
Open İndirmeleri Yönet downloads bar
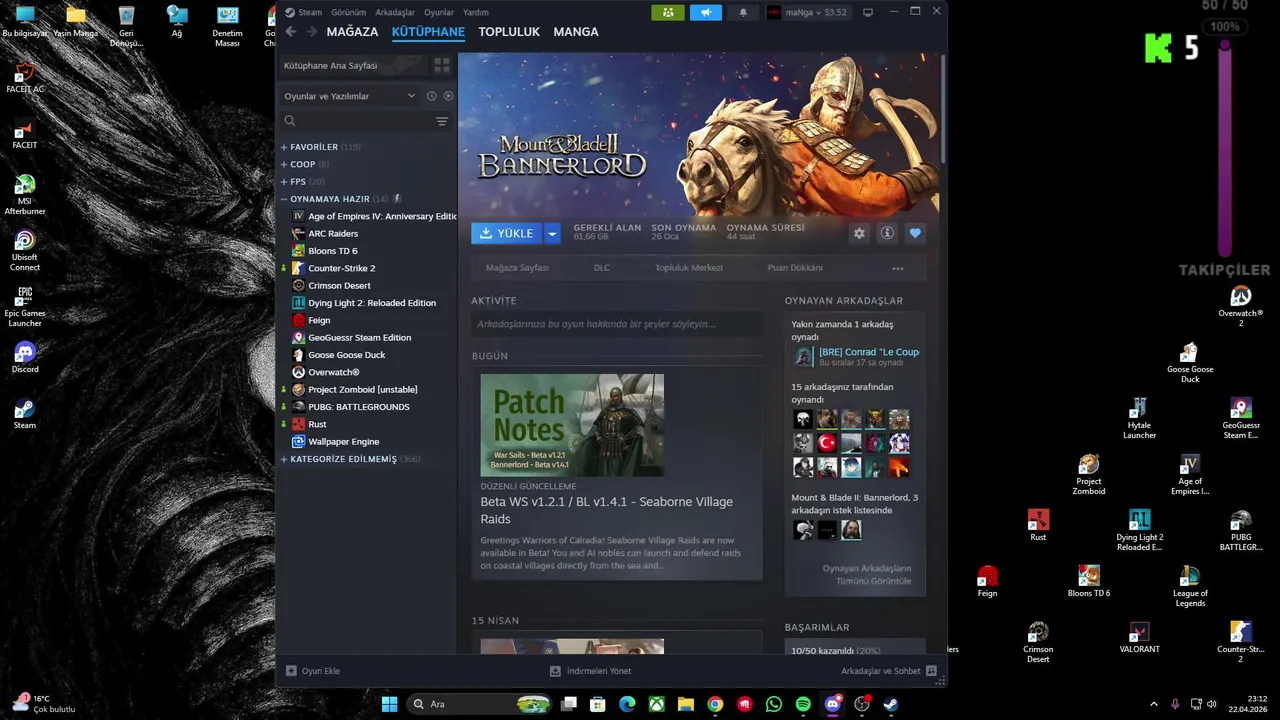pyautogui.click(x=591, y=671)
